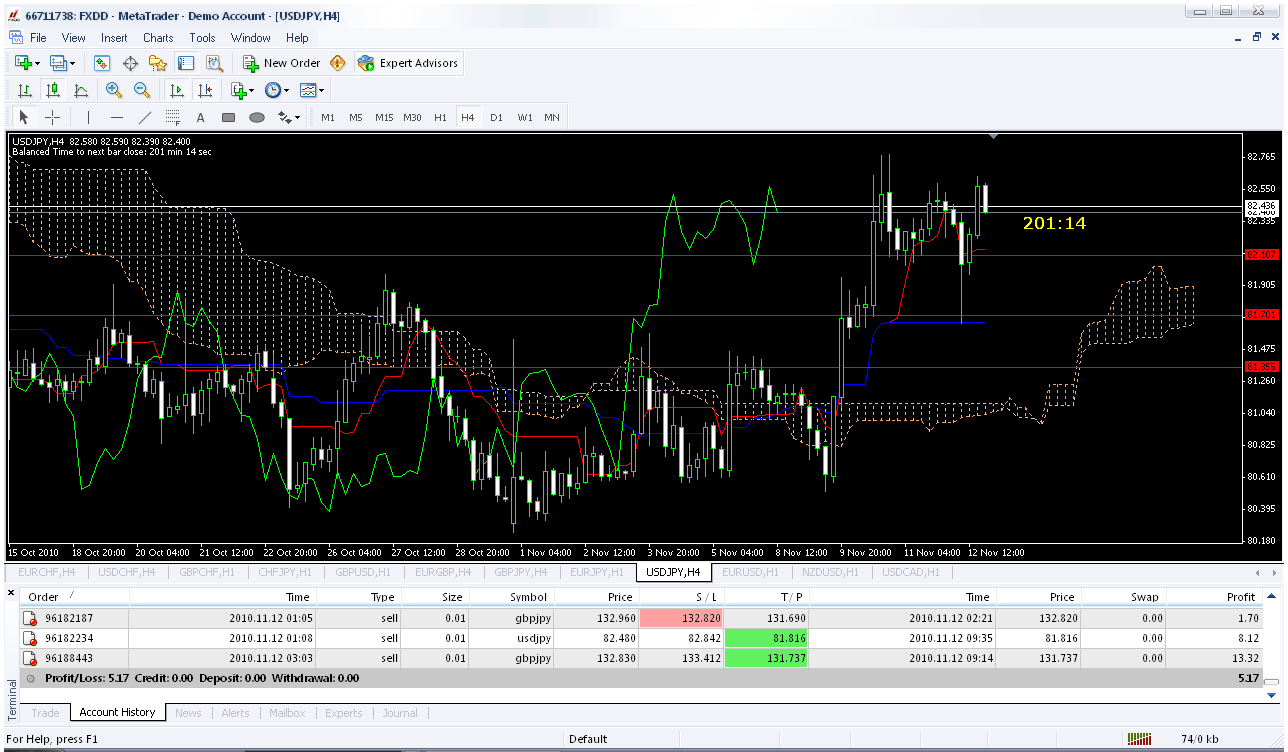The image size is (1288, 752).
Task: Select the Cursor arrow tool
Action: tap(24, 117)
